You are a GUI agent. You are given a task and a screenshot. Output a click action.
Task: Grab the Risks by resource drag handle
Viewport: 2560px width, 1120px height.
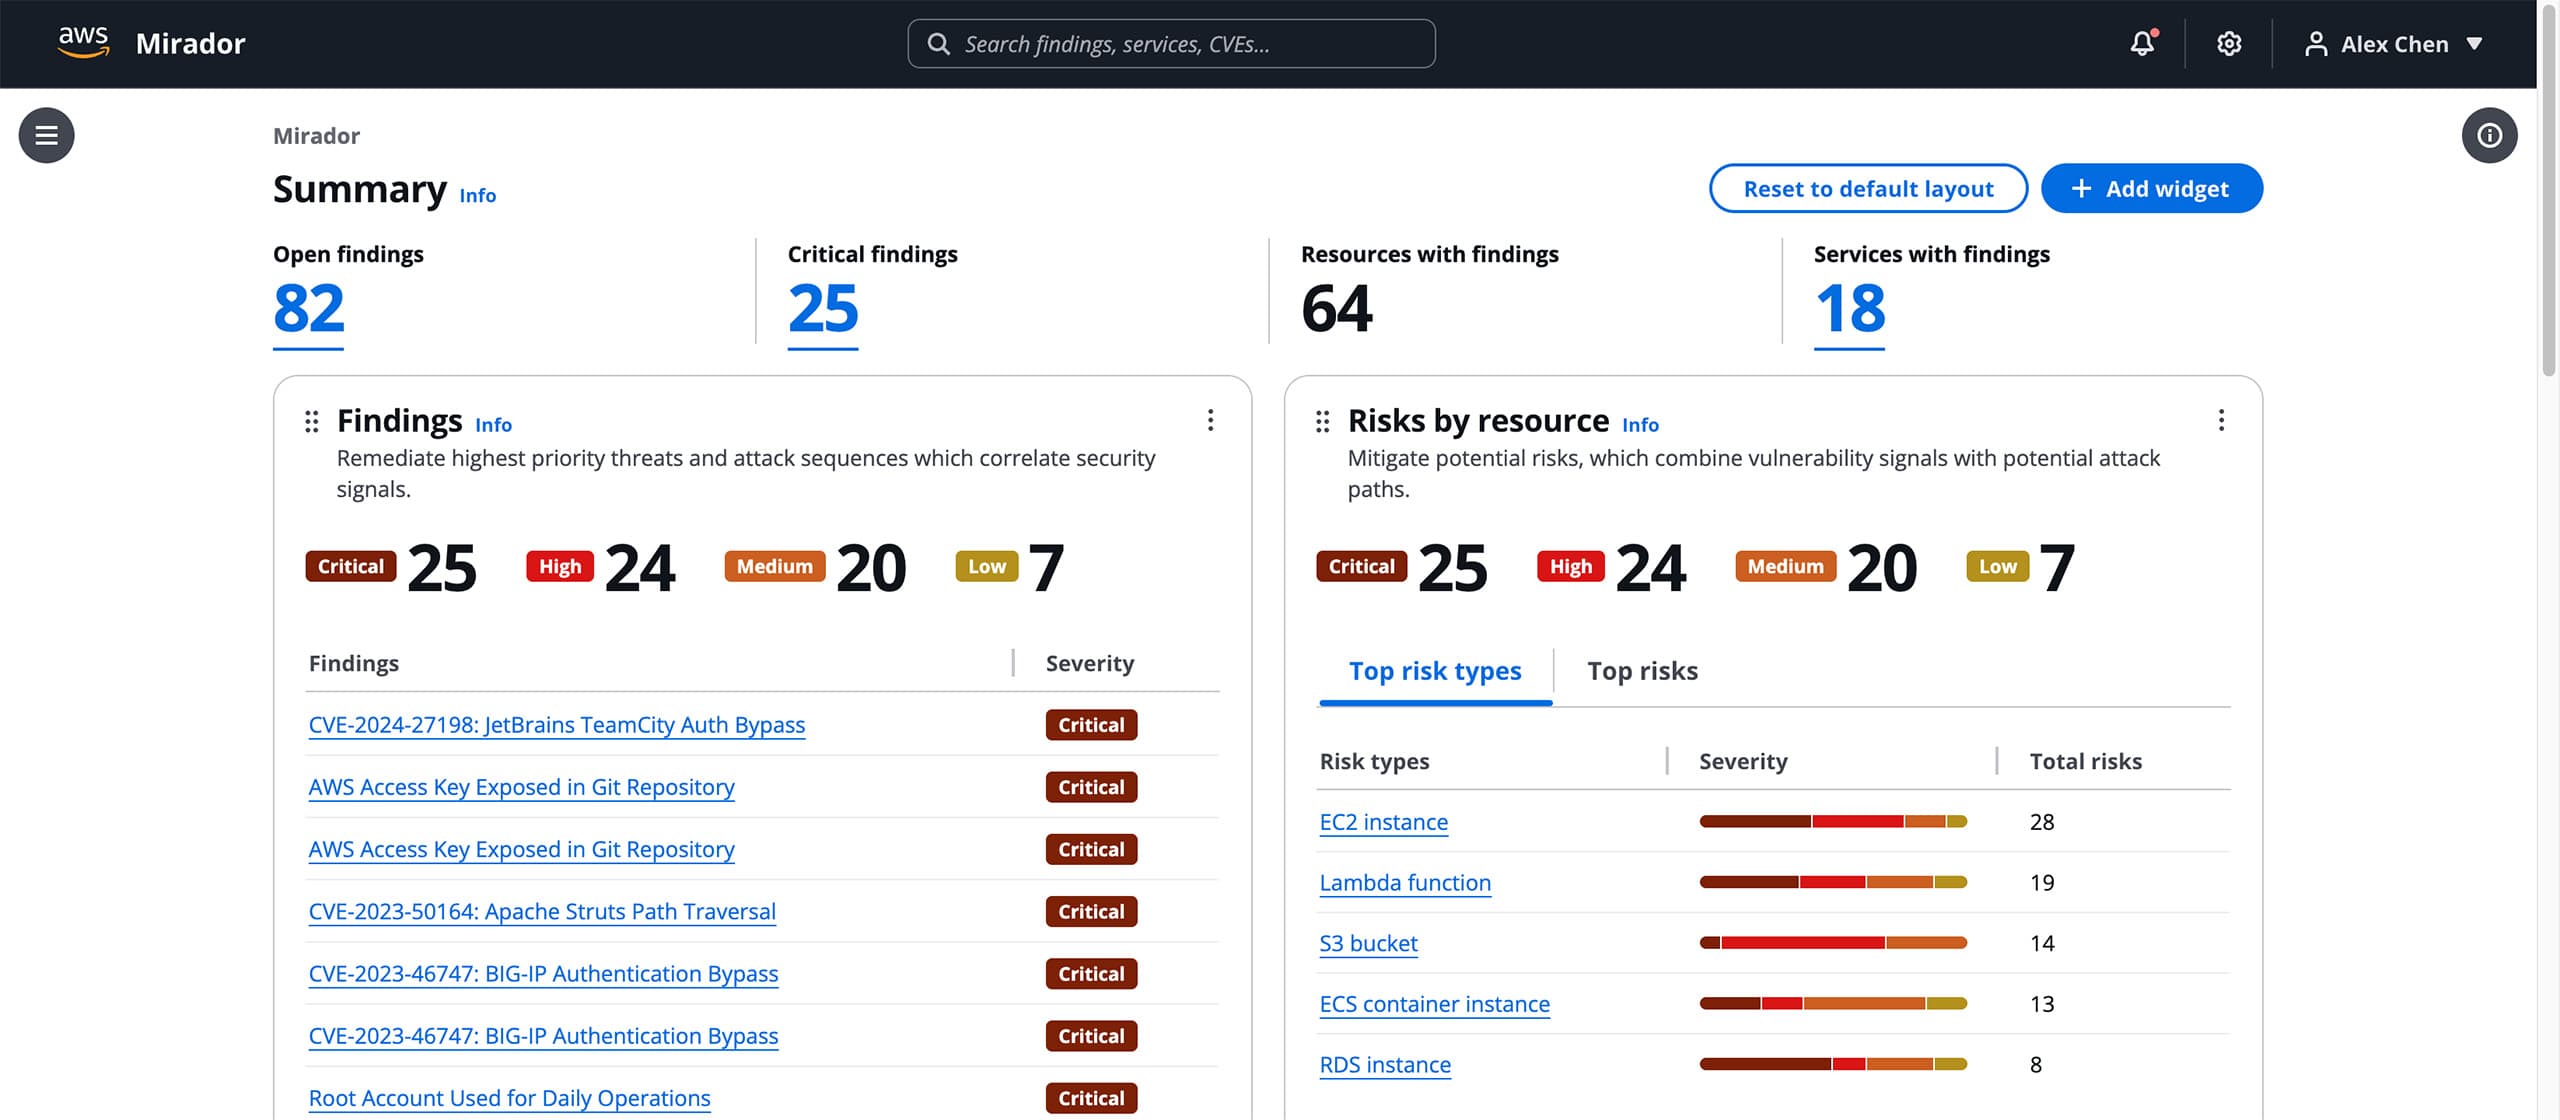point(1322,420)
